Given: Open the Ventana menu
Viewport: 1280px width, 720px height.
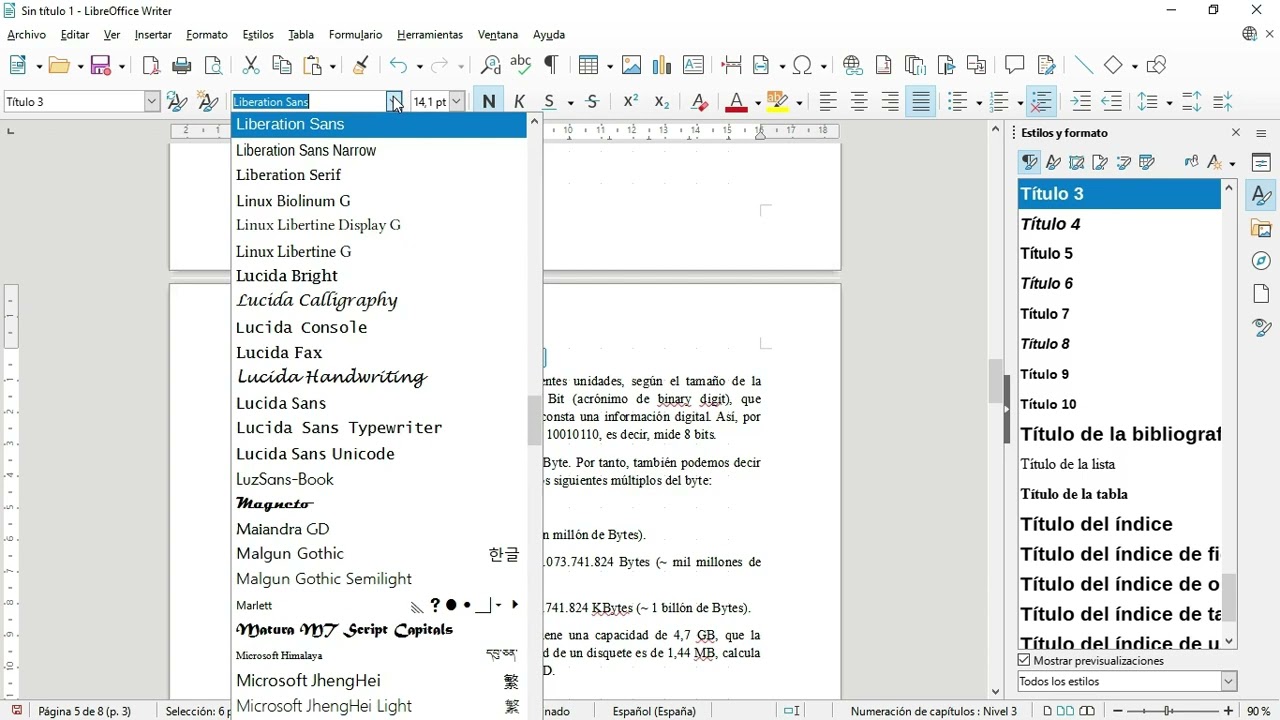Looking at the screenshot, I should [x=498, y=35].
